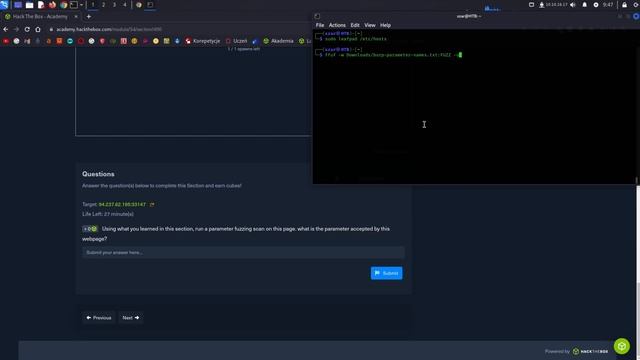
Task: Launch the file manager from the panel
Action: 29,5
